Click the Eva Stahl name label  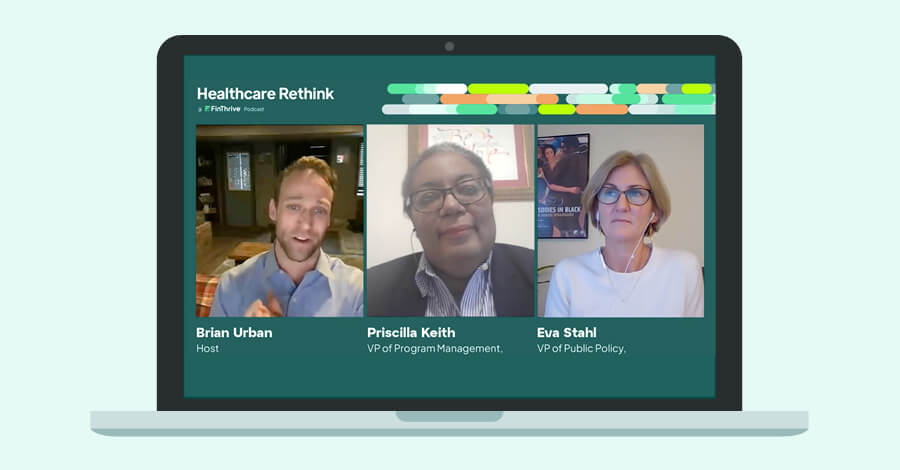(567, 332)
